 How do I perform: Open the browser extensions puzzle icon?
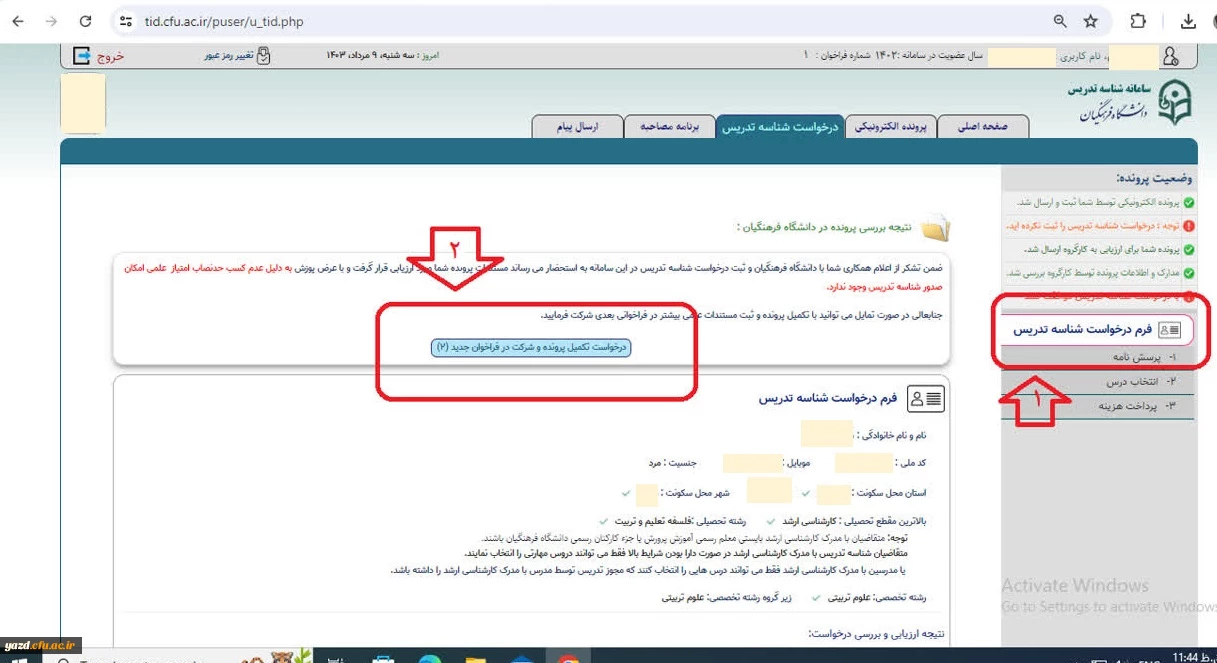1138,21
